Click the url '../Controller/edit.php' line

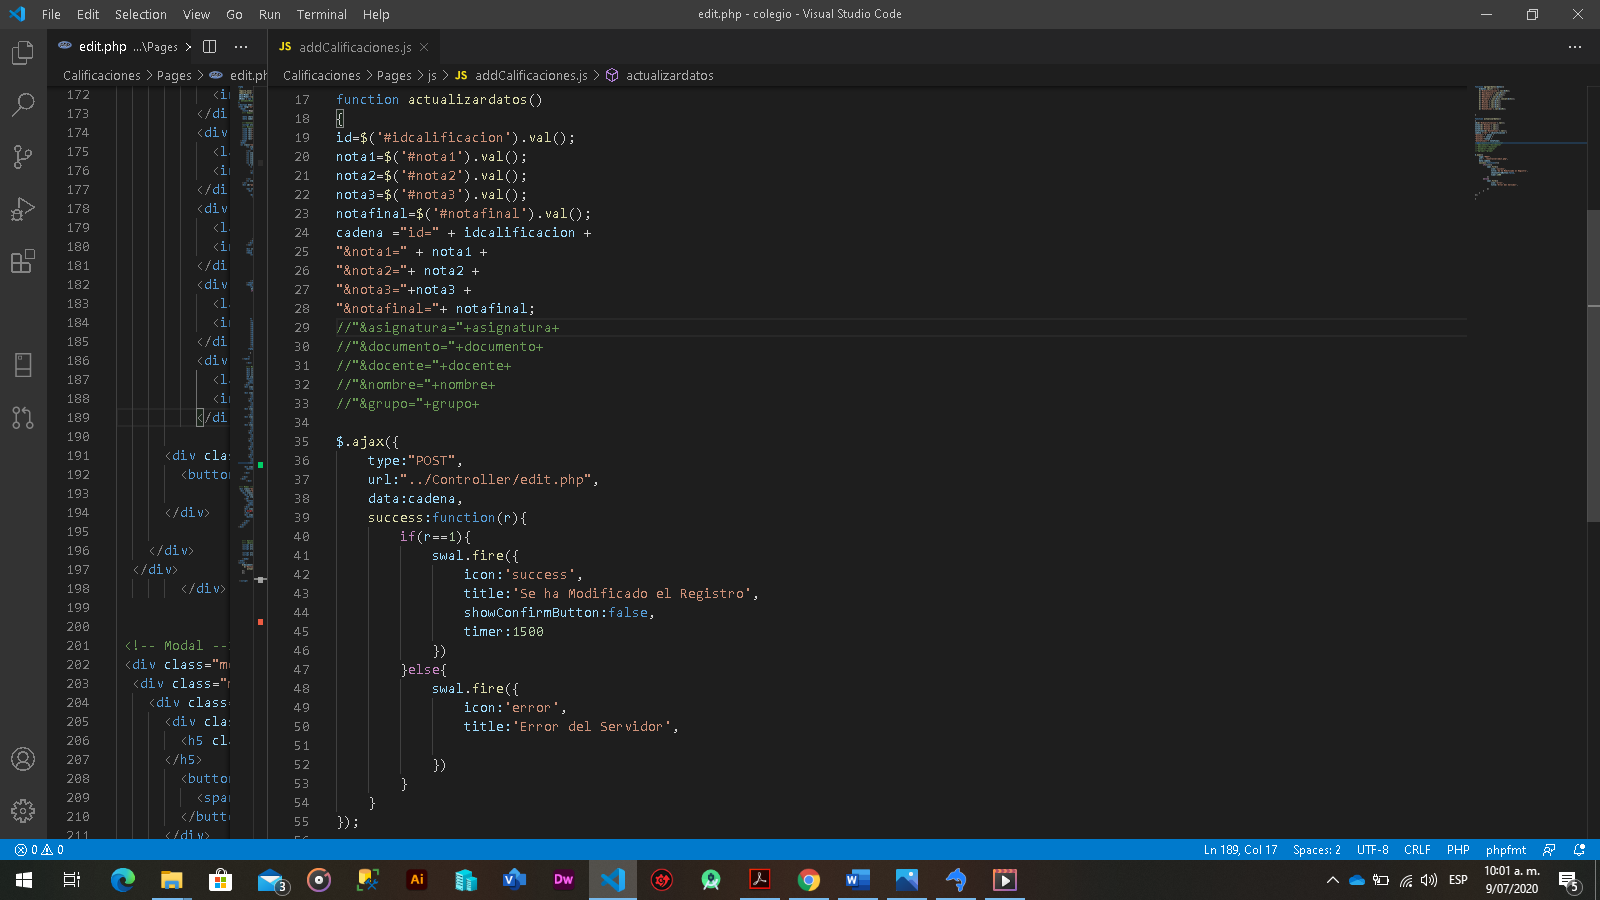[x=483, y=479]
